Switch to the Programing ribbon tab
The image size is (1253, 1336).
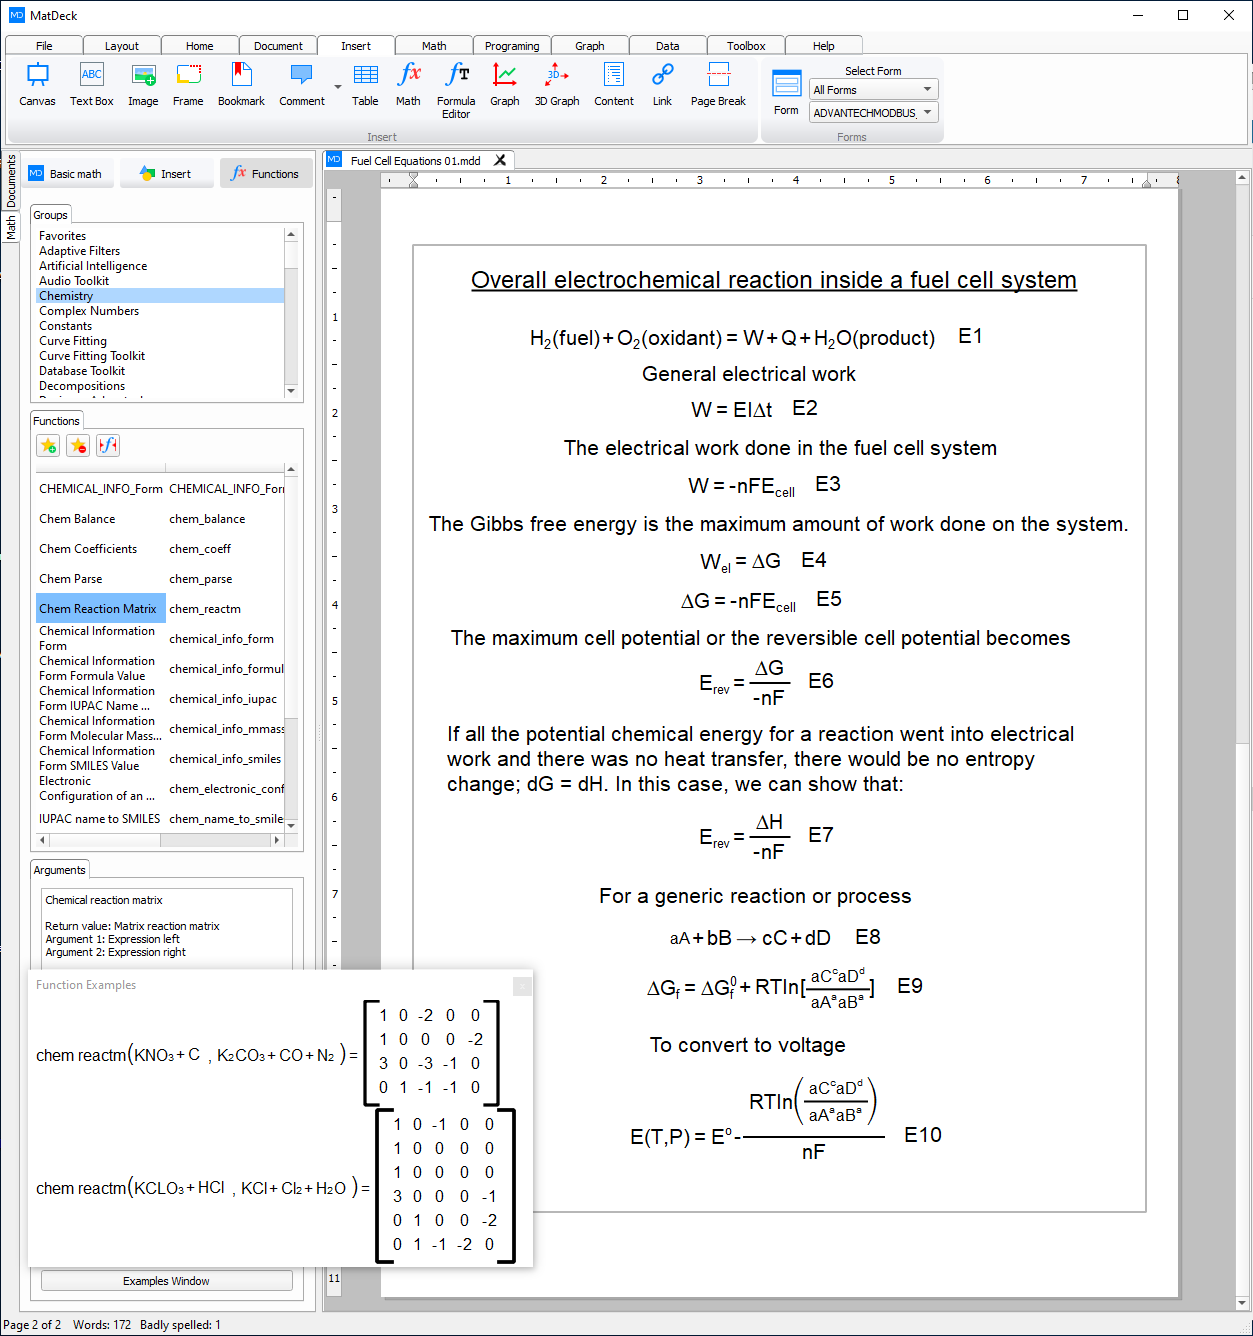pyautogui.click(x=512, y=46)
